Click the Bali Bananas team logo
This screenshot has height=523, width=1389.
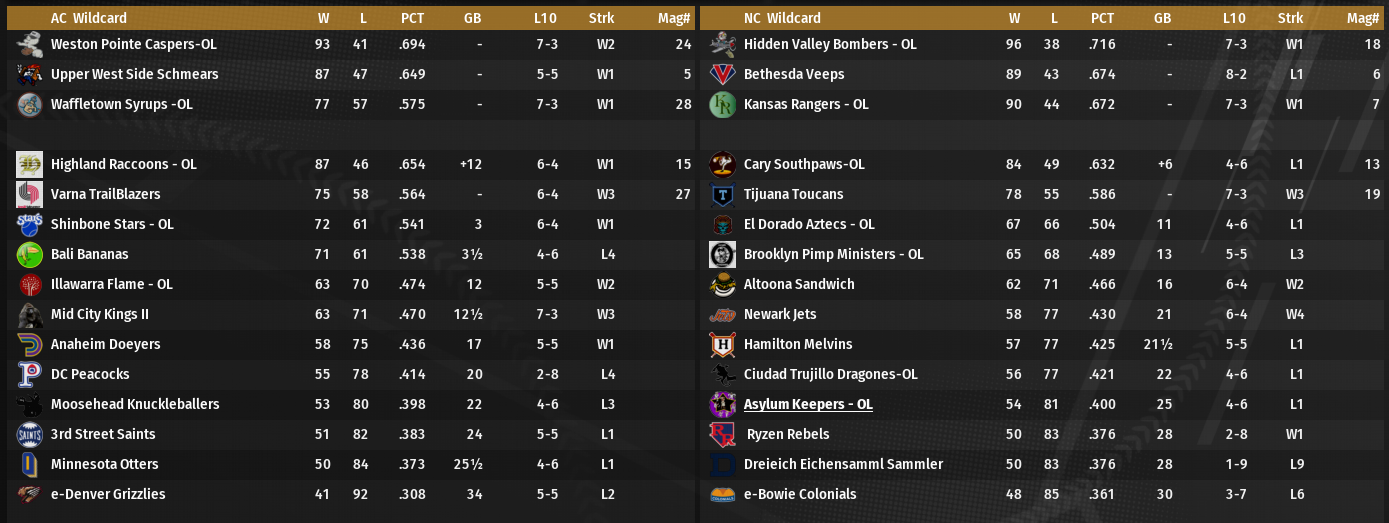[x=29, y=254]
